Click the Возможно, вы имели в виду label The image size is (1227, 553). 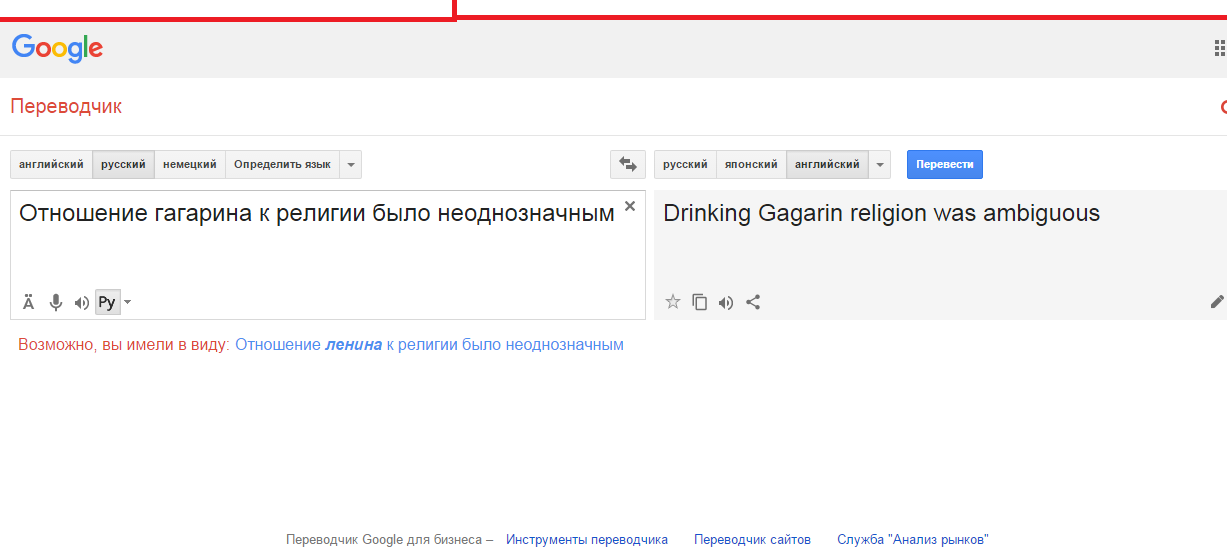124,345
